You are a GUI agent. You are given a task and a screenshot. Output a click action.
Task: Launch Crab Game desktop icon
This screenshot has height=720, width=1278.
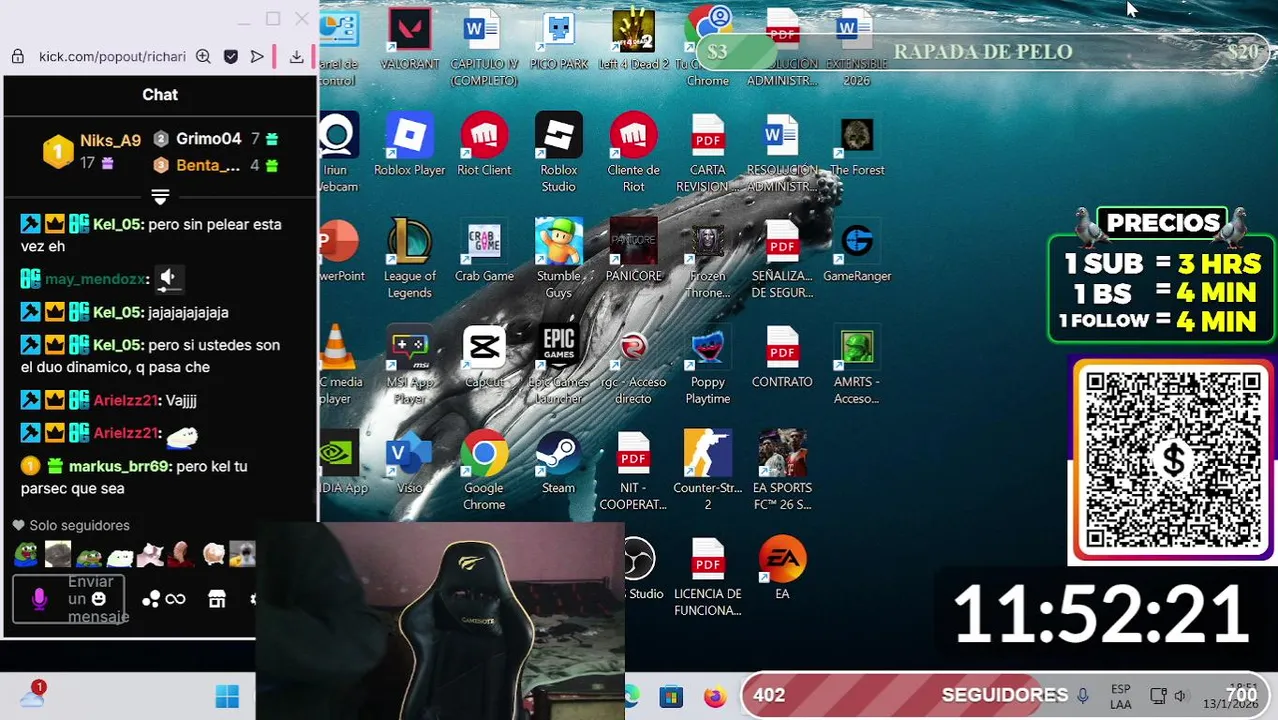pyautogui.click(x=484, y=252)
